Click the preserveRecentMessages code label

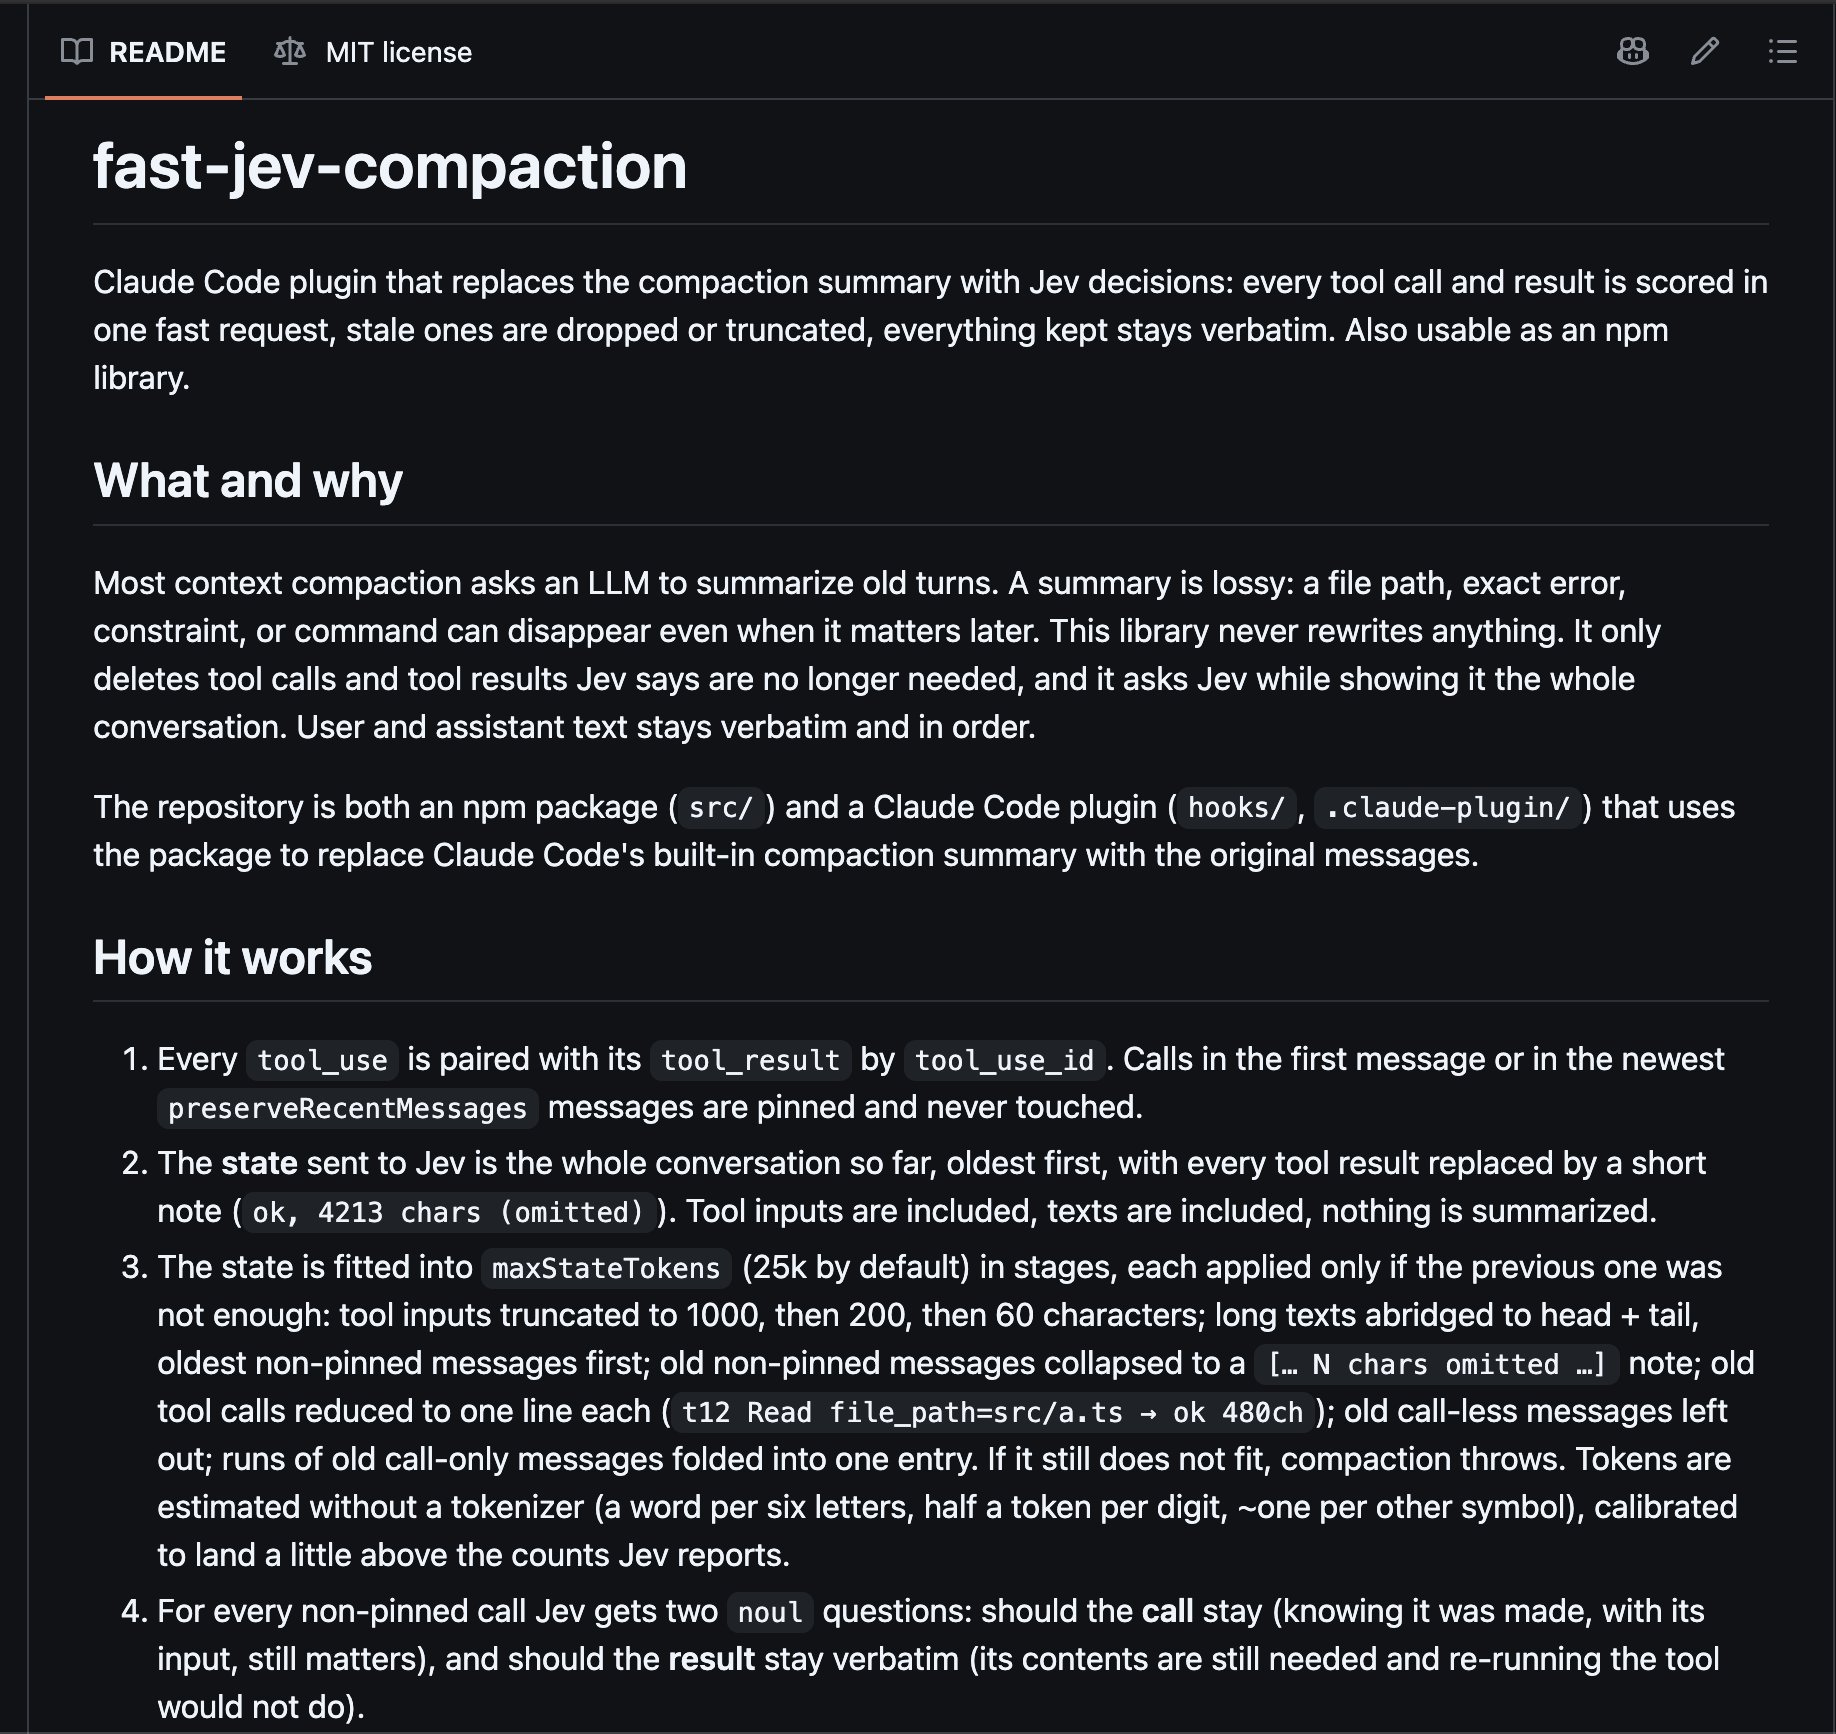coord(348,1108)
